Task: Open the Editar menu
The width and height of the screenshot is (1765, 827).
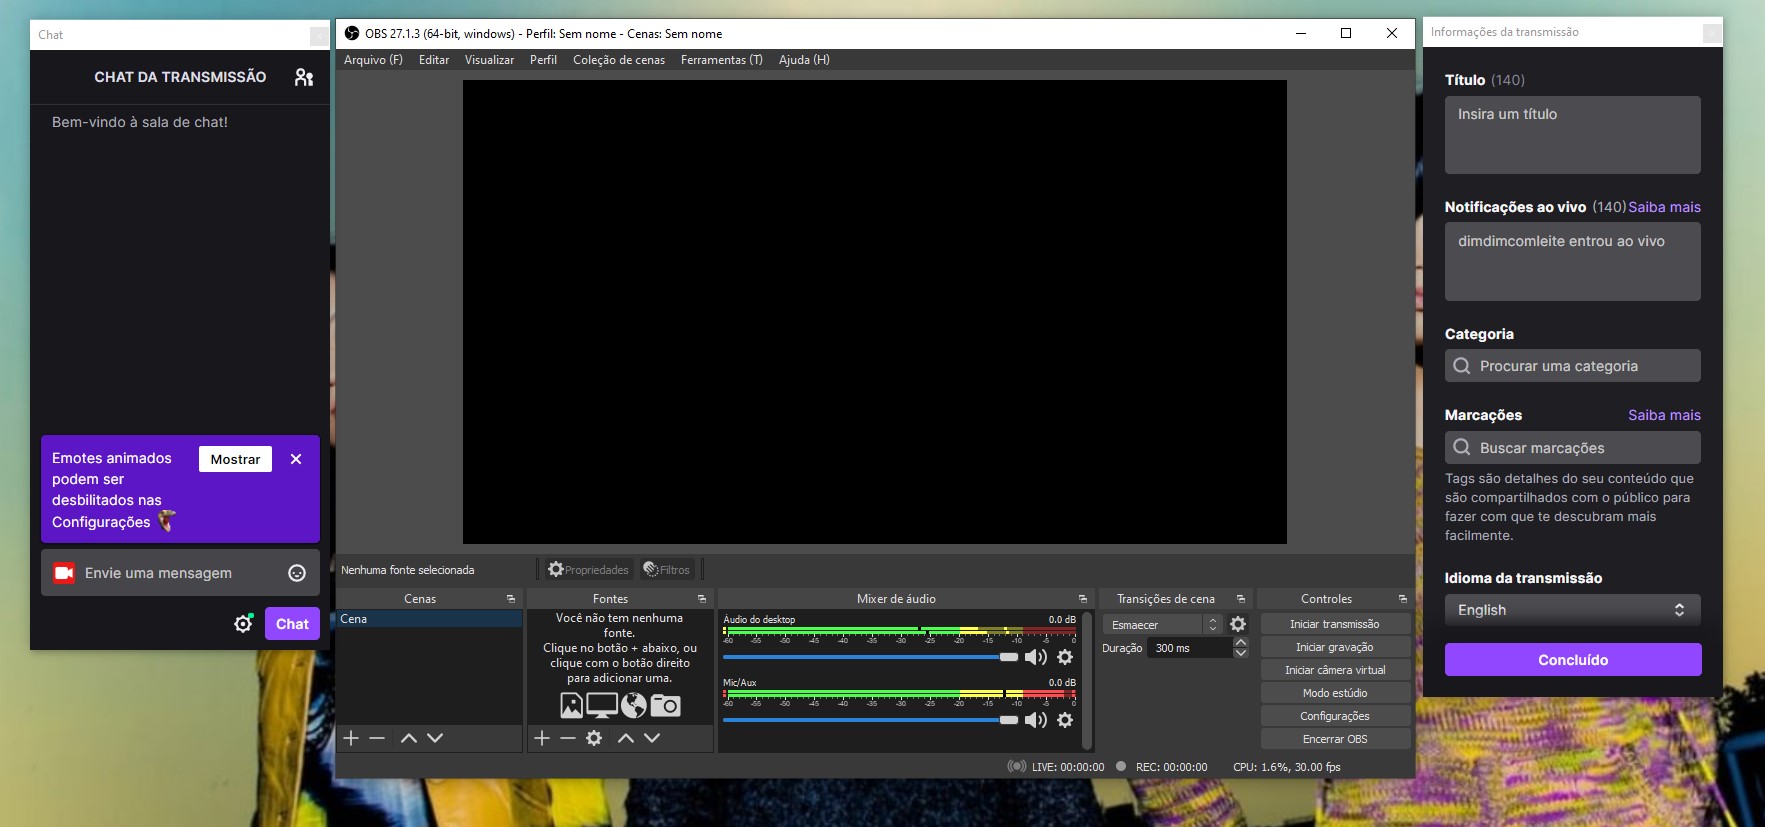Action: tap(434, 60)
